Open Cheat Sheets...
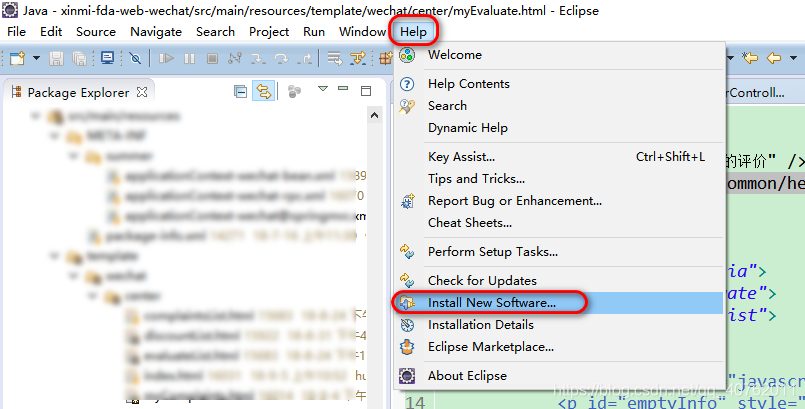The height and width of the screenshot is (409, 805). pyautogui.click(x=559, y=223)
